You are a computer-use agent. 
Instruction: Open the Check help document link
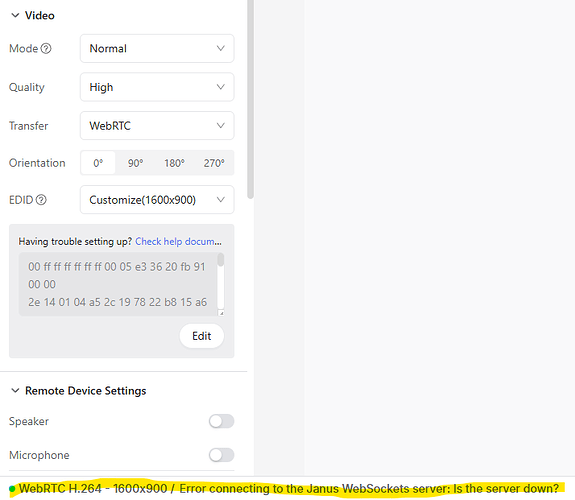pyautogui.click(x=178, y=241)
